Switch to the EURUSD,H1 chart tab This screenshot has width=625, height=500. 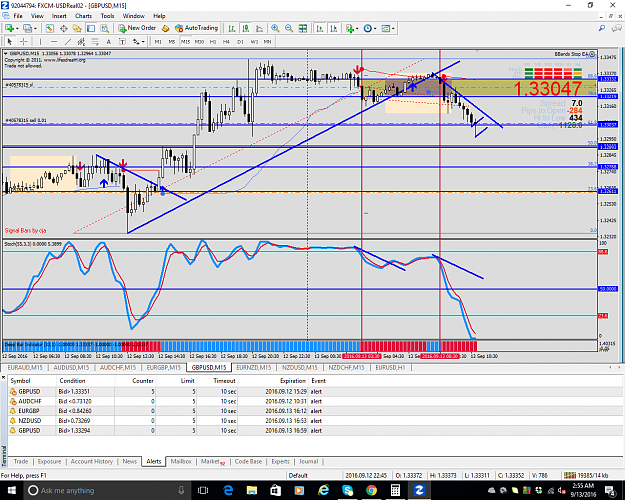click(390, 368)
